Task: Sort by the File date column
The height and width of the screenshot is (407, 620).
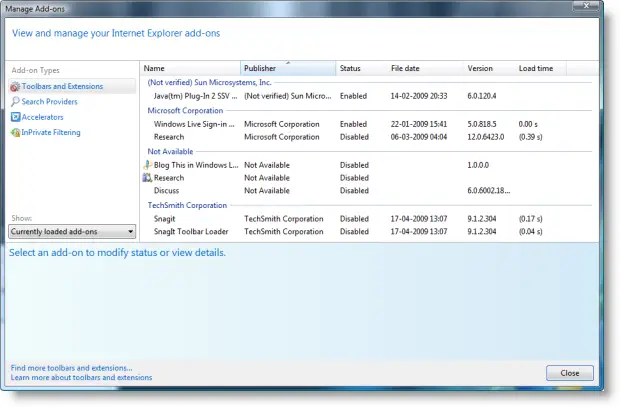Action: [425, 68]
